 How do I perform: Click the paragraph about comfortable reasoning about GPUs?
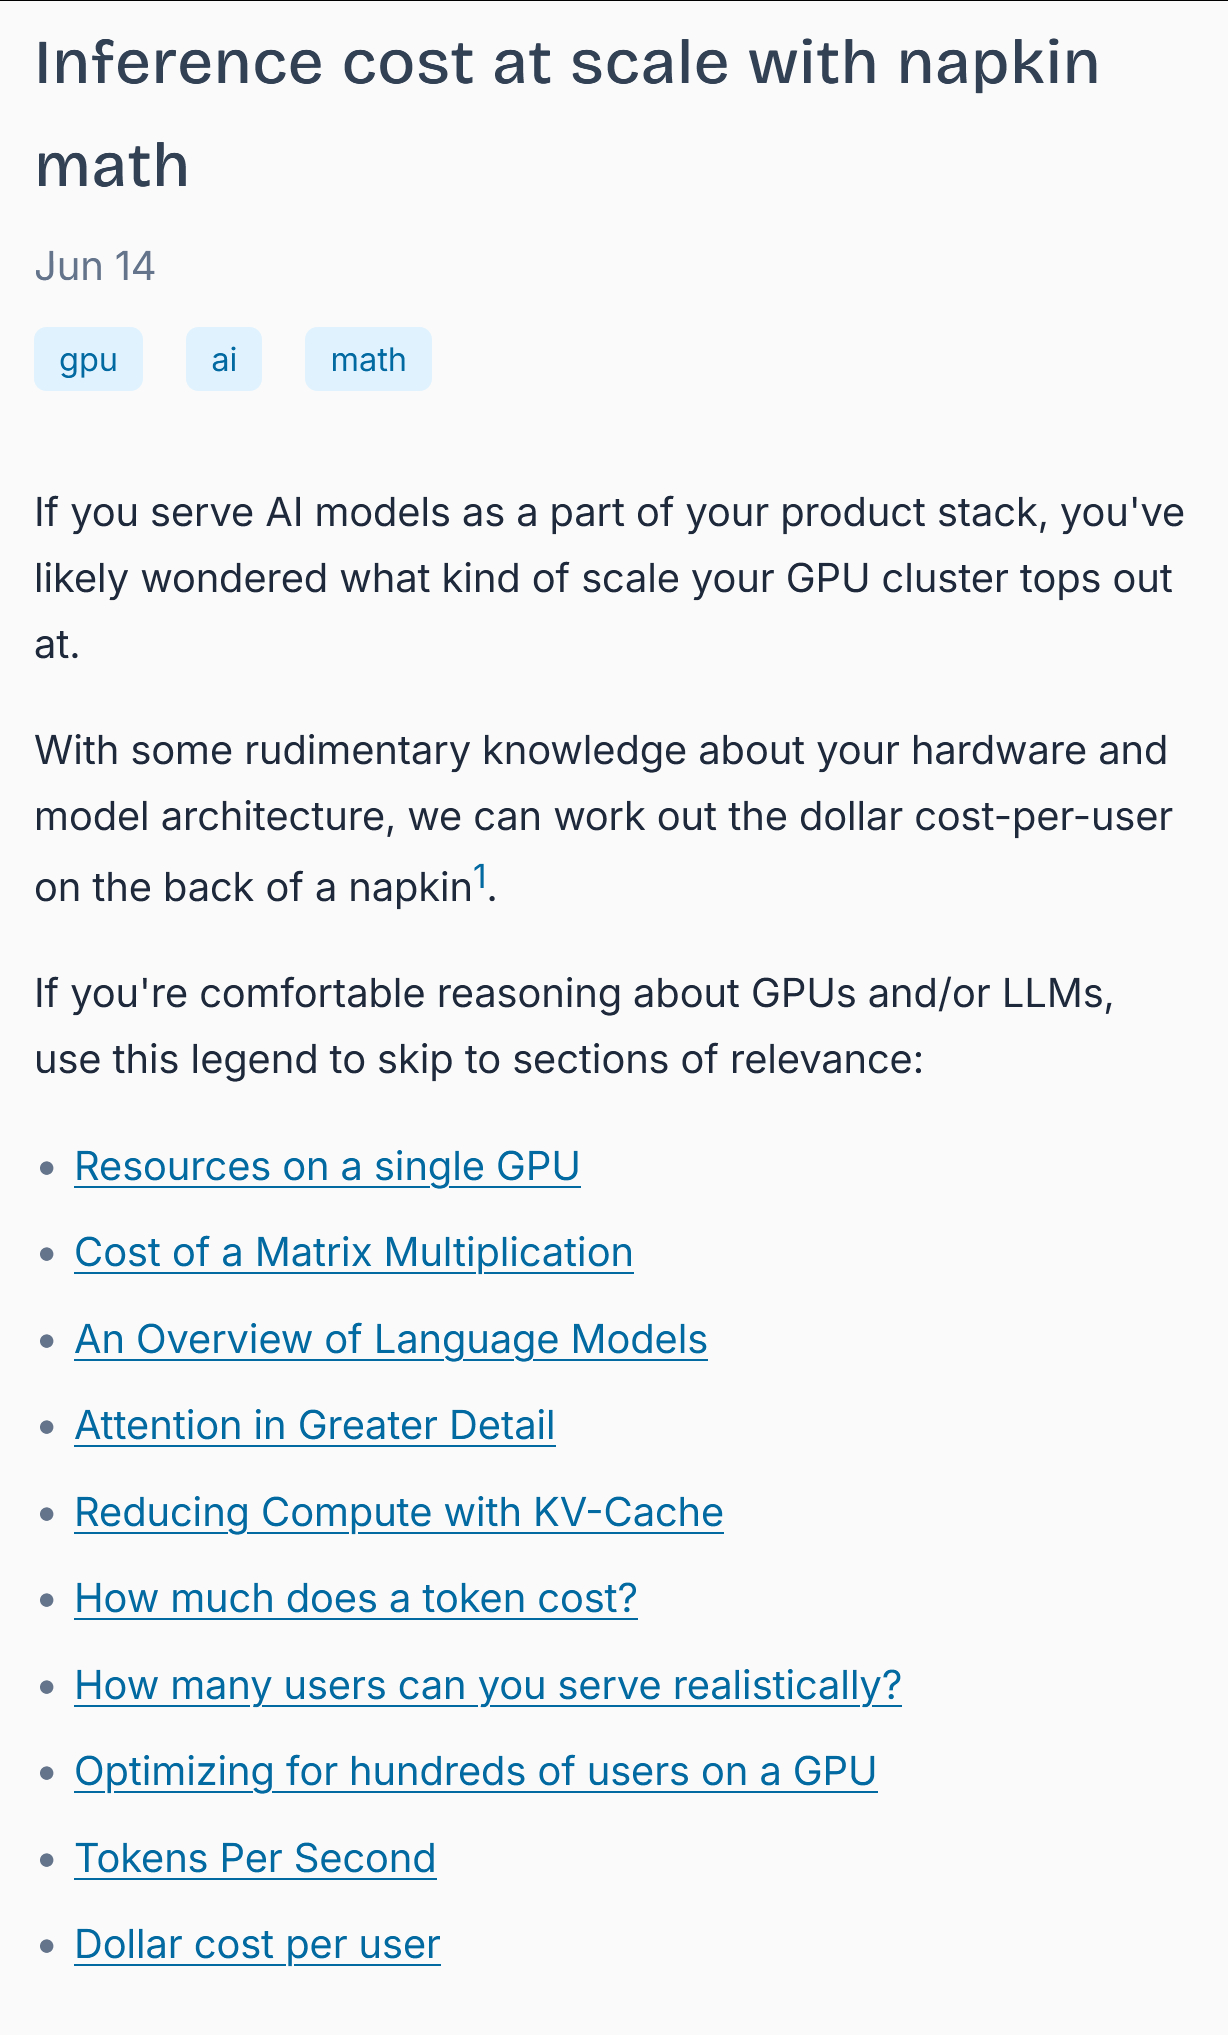click(x=574, y=1027)
